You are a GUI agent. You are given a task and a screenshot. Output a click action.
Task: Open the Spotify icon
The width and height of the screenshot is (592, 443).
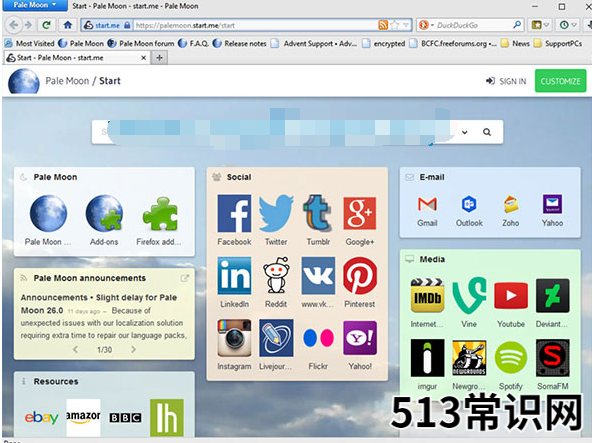pyautogui.click(x=510, y=358)
